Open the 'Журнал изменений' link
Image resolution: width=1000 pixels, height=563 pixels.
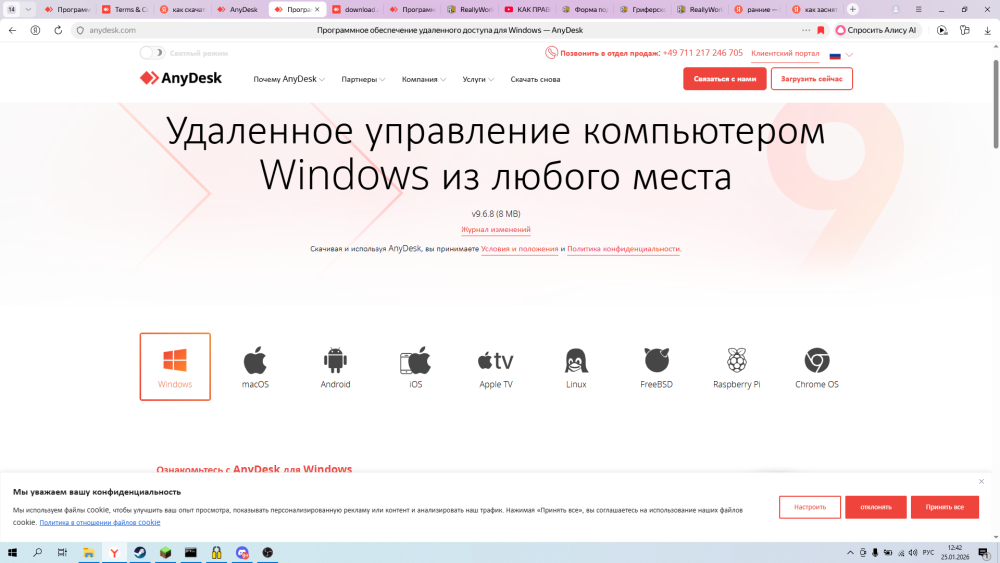(x=496, y=230)
